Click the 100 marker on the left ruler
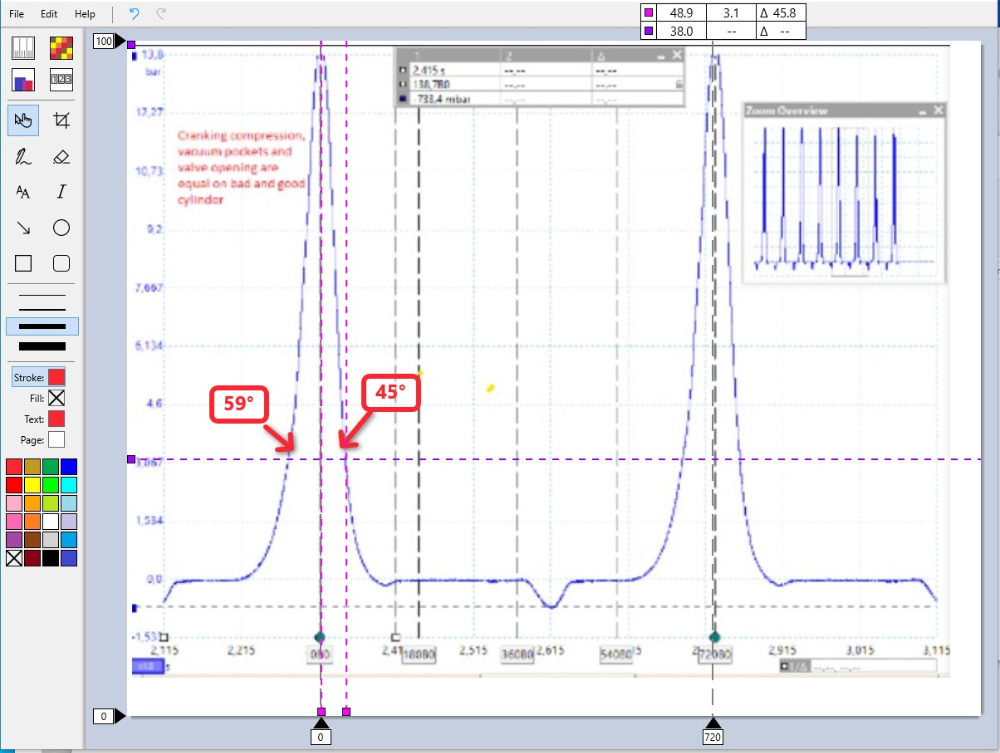The image size is (1000, 753). (105, 42)
